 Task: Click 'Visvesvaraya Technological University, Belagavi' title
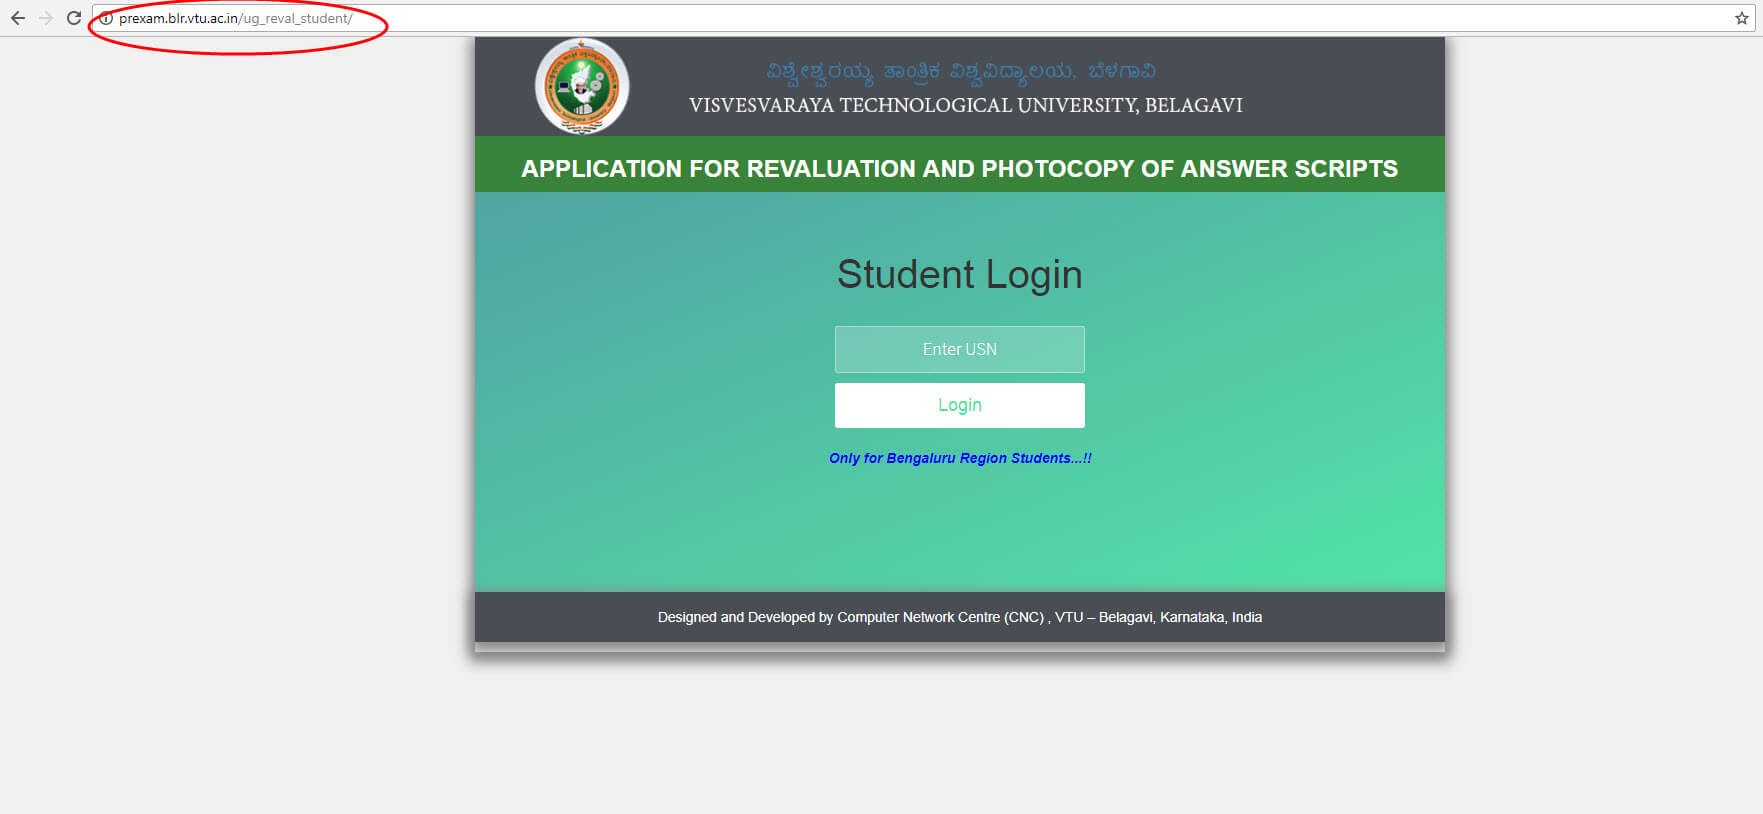(x=966, y=105)
